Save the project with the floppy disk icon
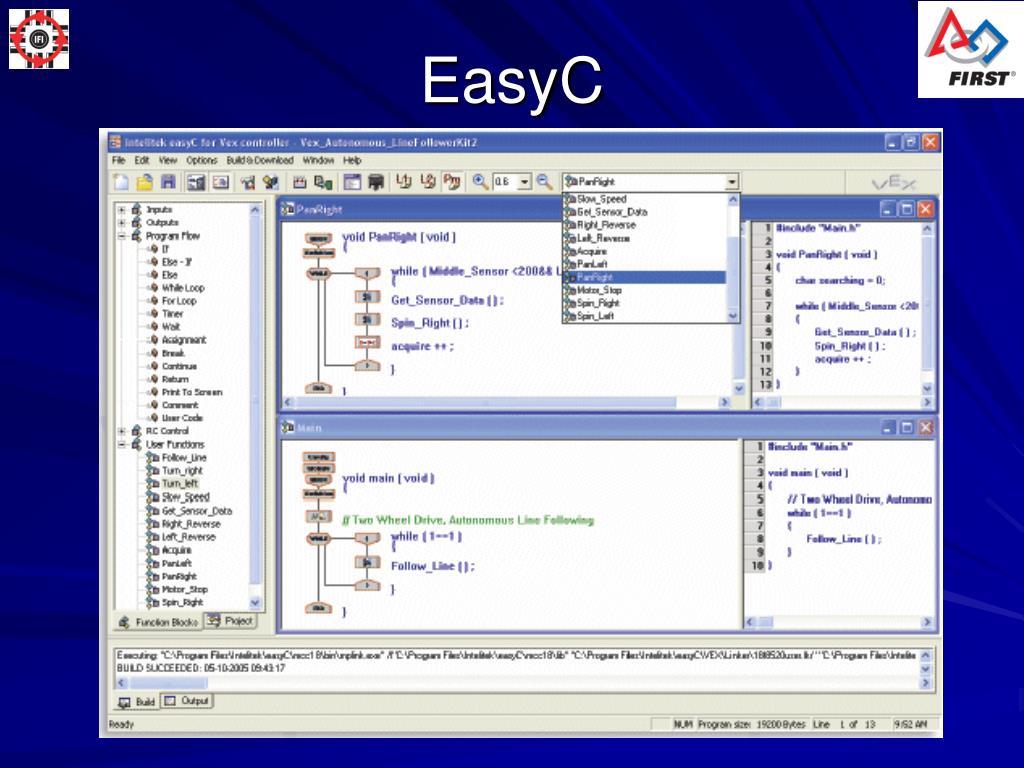The width and height of the screenshot is (1024, 768). click(168, 182)
